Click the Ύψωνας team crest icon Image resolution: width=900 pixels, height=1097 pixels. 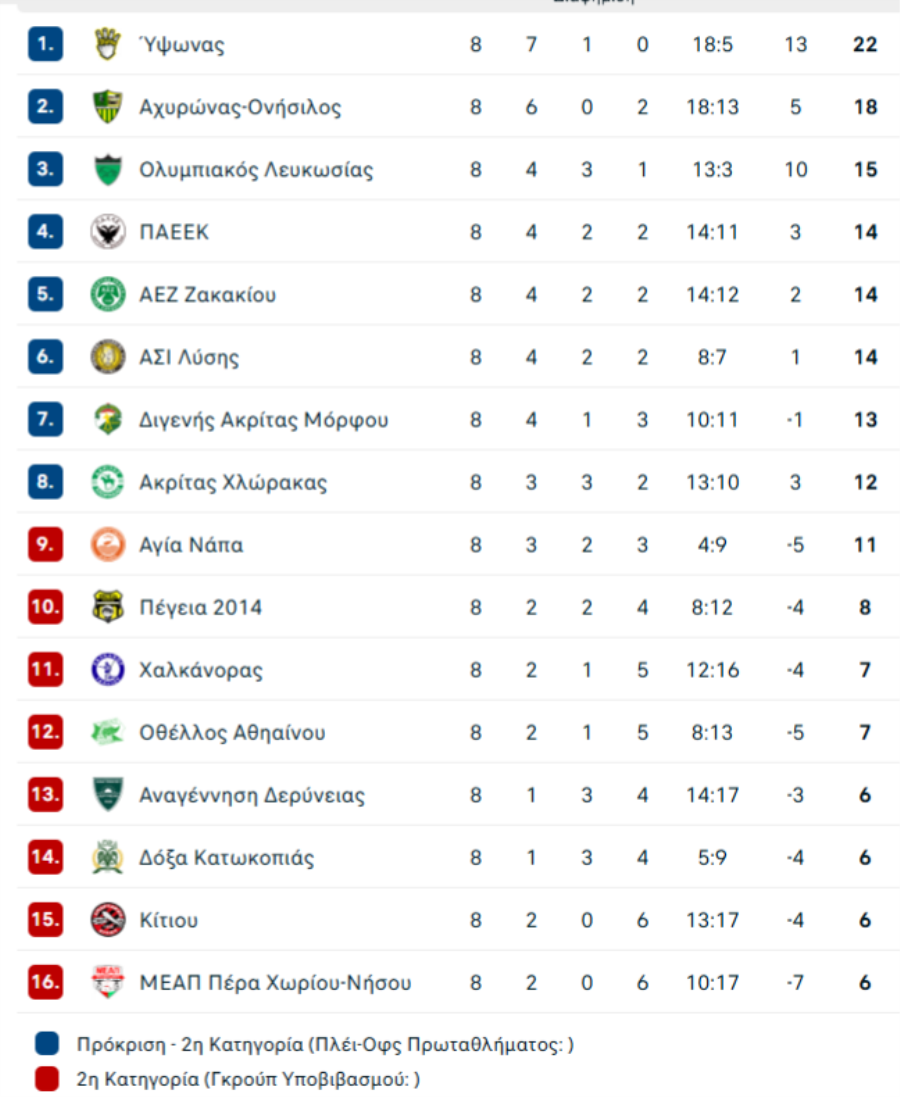coord(107,44)
